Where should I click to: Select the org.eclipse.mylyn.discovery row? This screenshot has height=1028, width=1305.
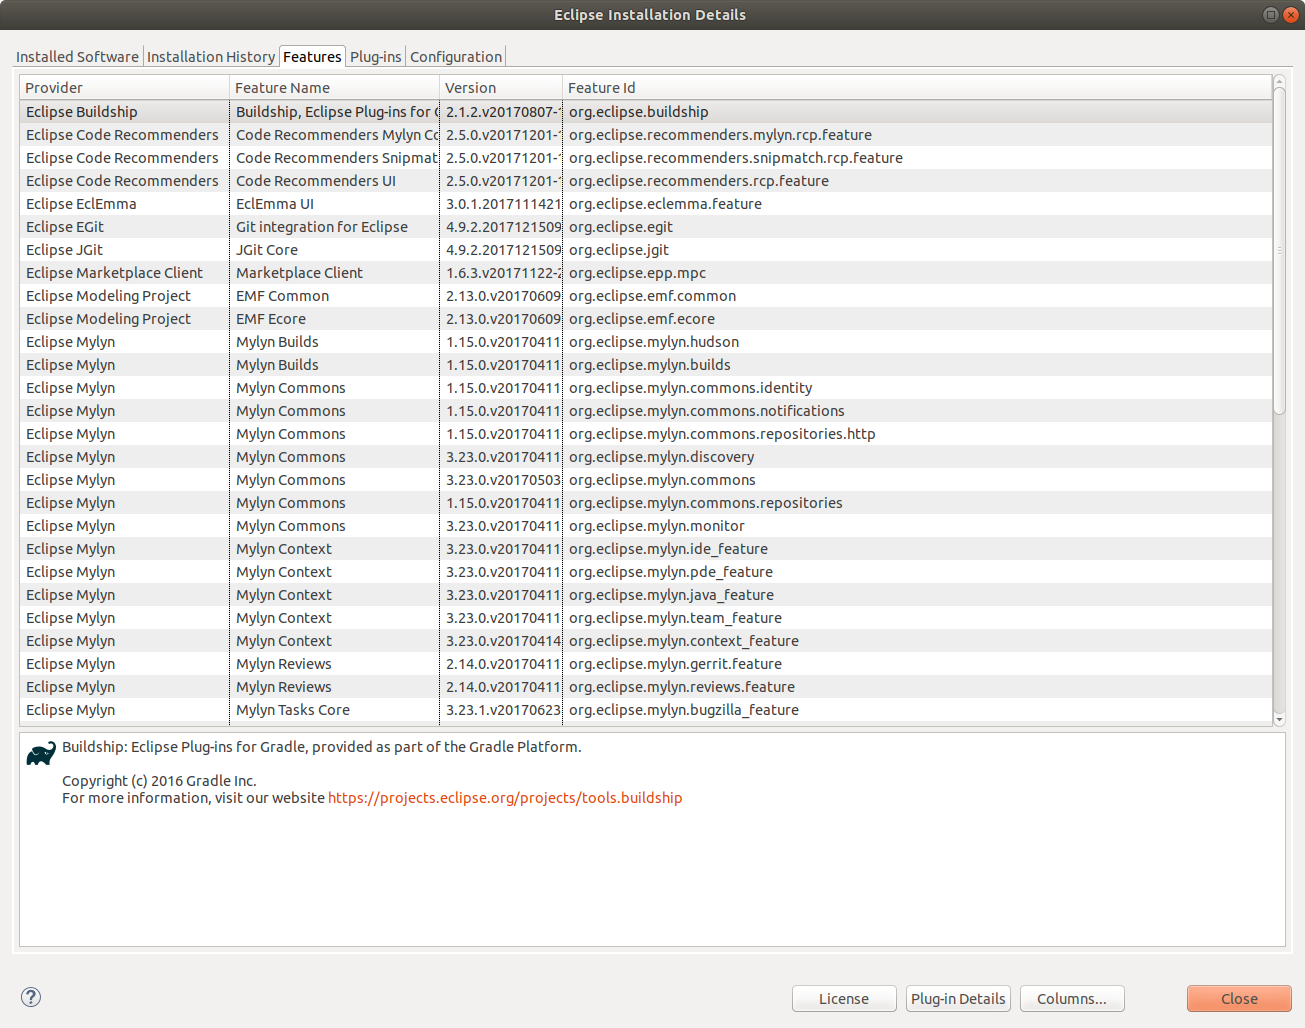pyautogui.click(x=646, y=457)
